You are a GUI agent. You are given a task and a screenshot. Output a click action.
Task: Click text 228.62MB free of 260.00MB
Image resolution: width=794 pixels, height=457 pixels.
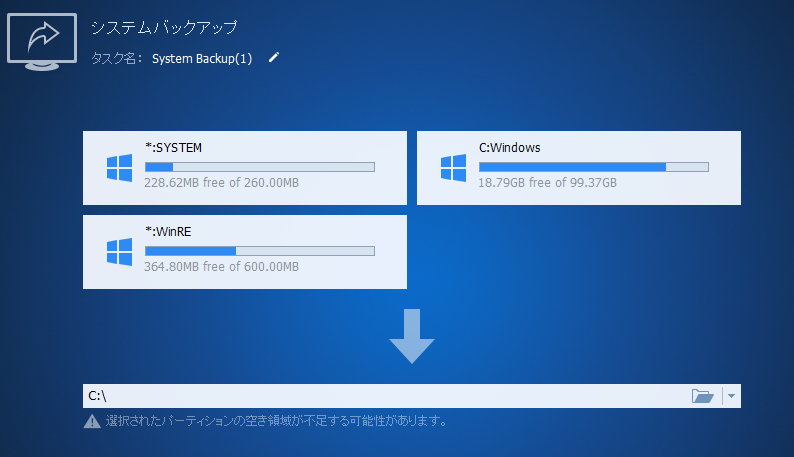click(221, 182)
